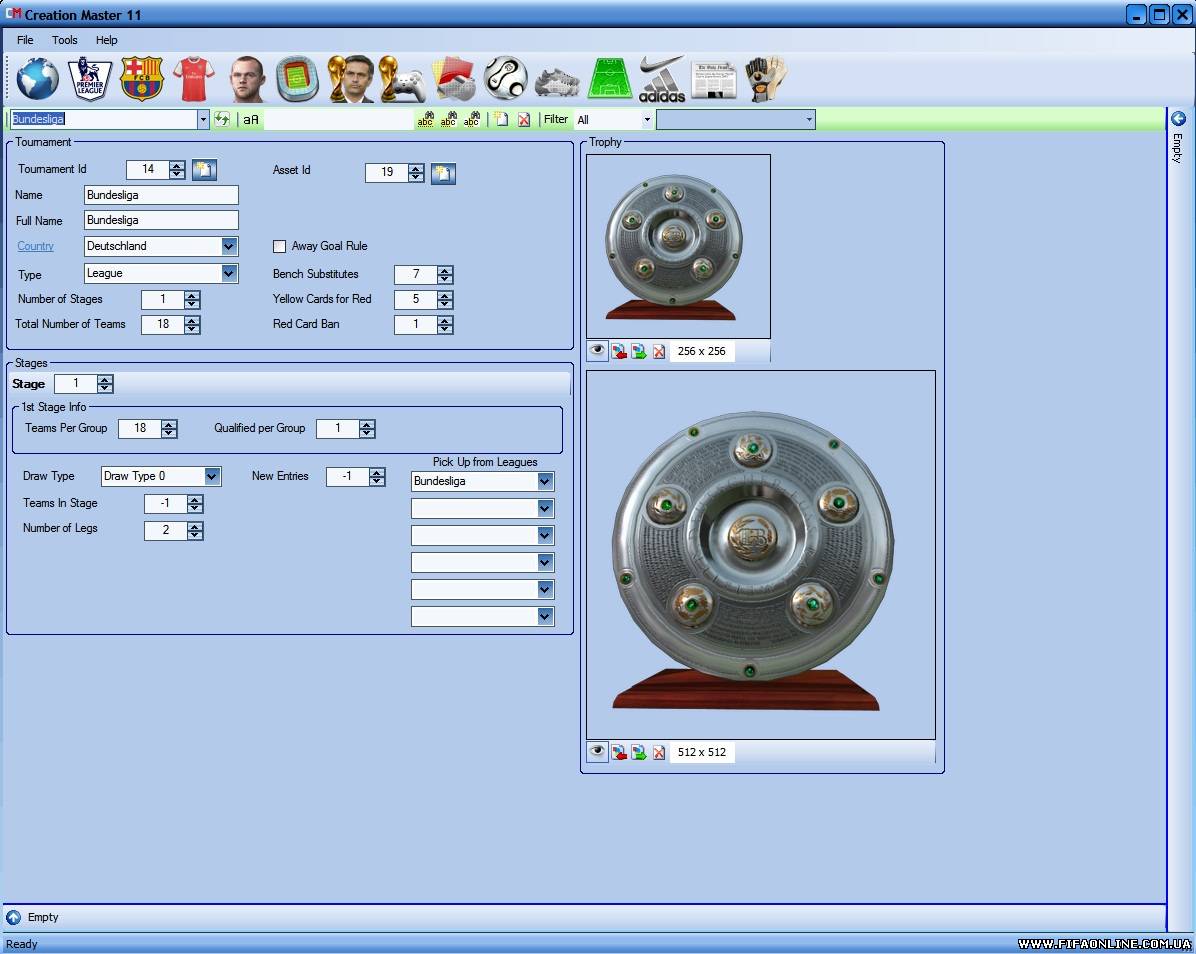Toggle the eye icon for 256 x 256 trophy
The image size is (1196, 954).
point(597,351)
